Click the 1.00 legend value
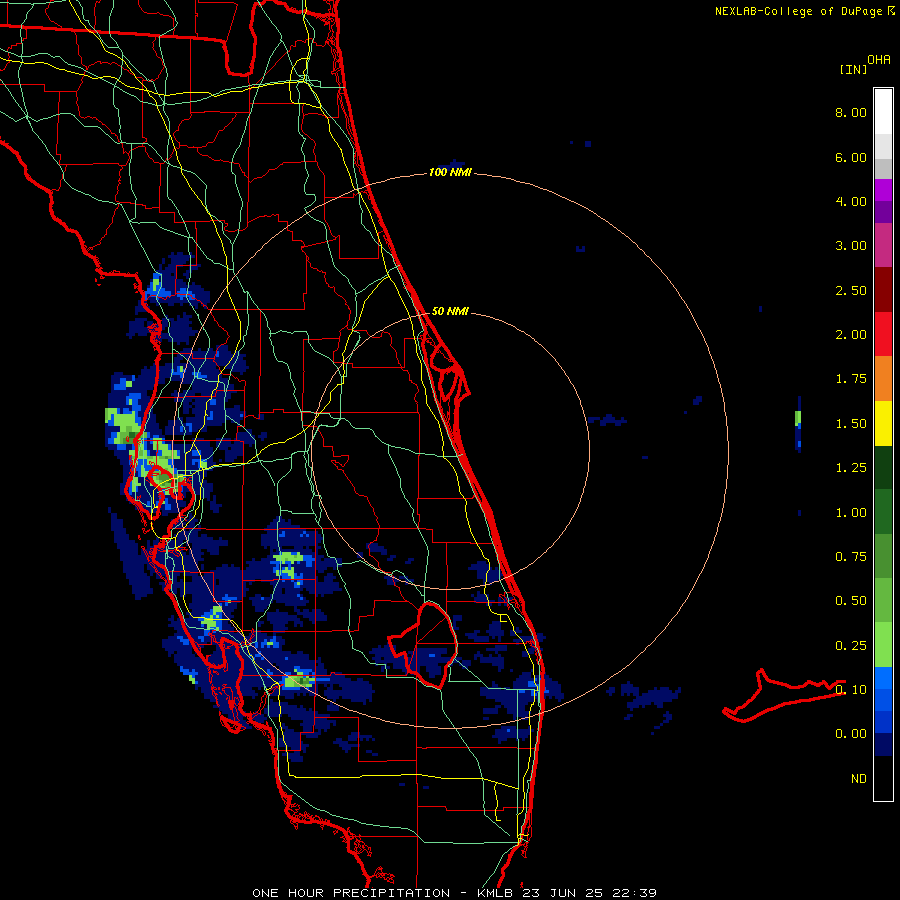This screenshot has height=900, width=900. pos(851,513)
